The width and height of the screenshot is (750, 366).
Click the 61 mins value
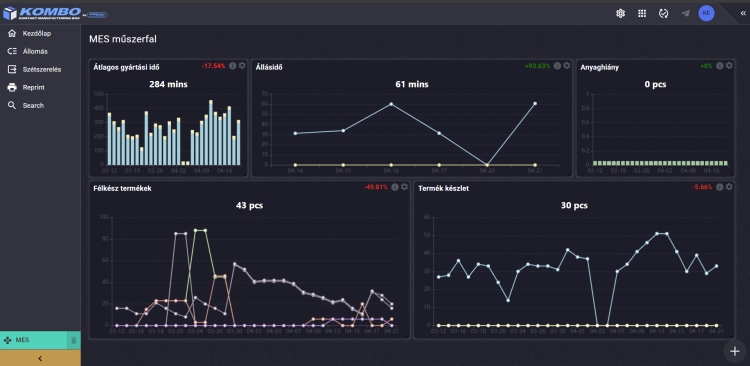412,85
